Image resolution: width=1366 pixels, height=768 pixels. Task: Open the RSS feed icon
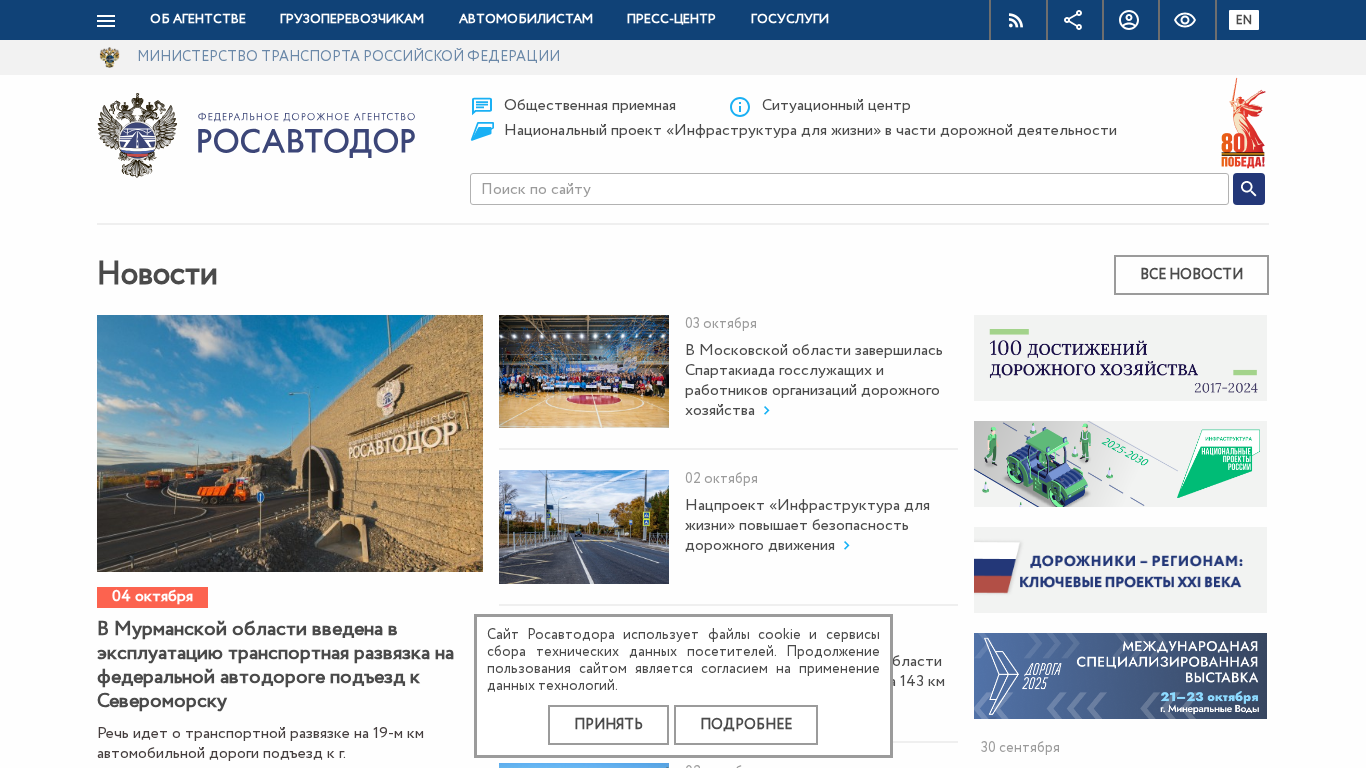pos(1016,20)
